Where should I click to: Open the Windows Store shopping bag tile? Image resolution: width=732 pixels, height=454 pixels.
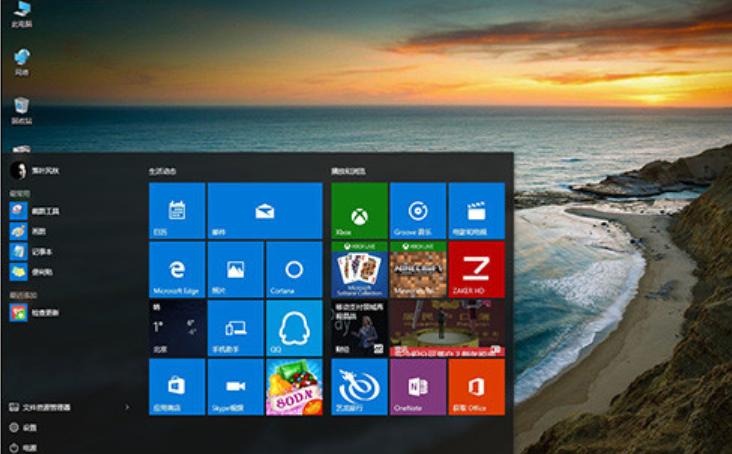pos(177,387)
